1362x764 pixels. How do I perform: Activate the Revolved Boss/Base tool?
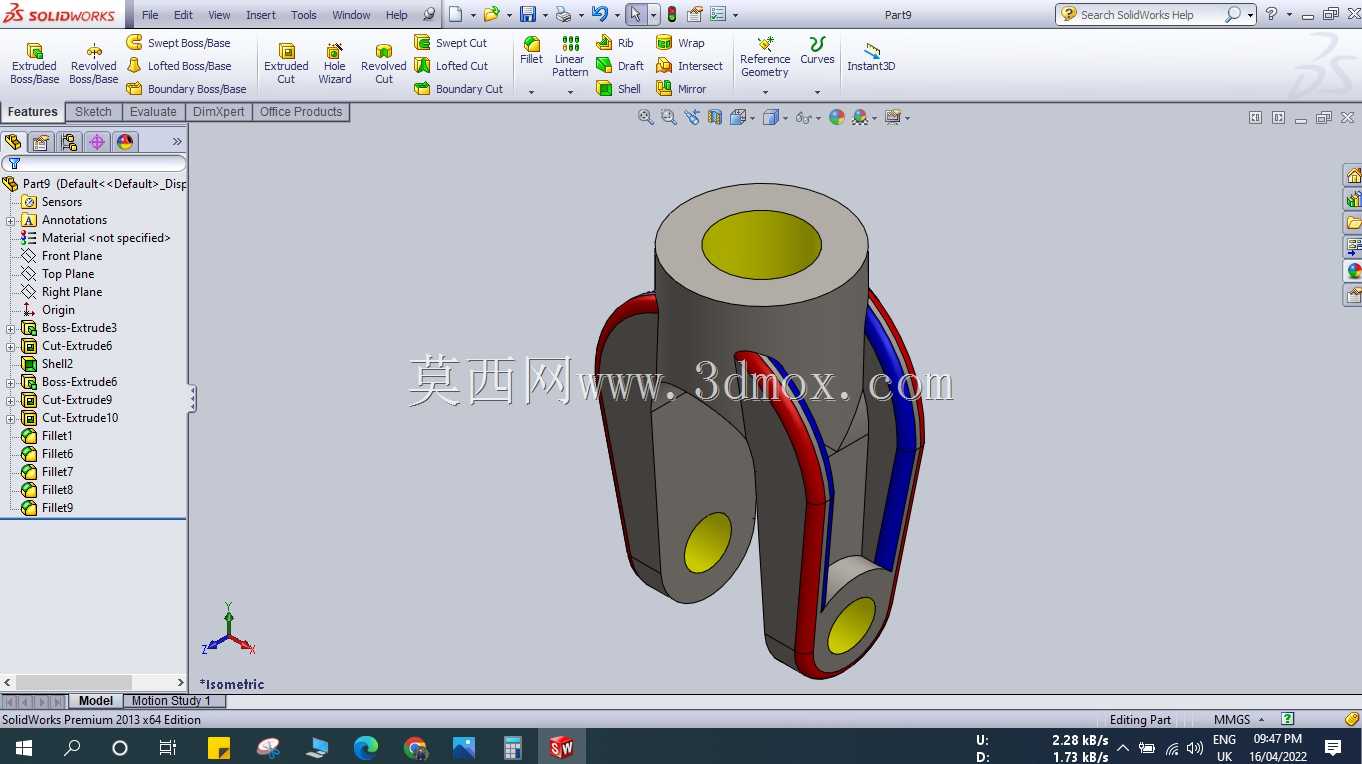click(93, 64)
